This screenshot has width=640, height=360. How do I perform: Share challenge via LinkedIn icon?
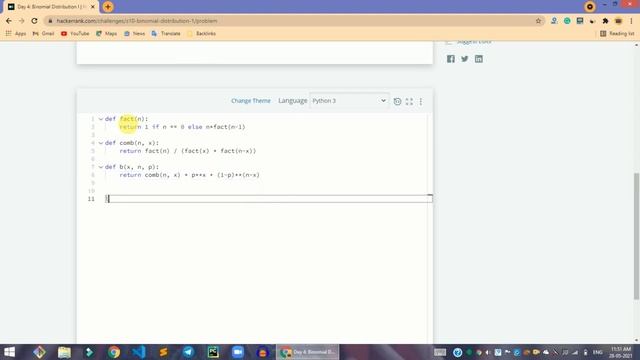pos(479,59)
